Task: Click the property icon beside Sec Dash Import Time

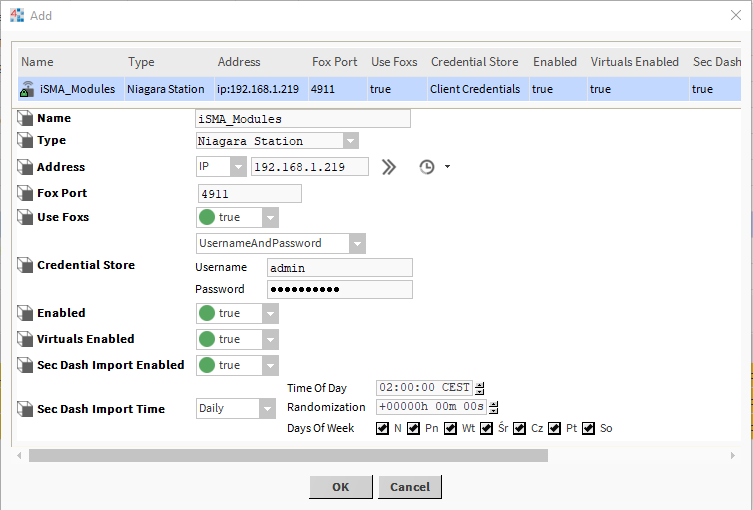Action: [26, 408]
